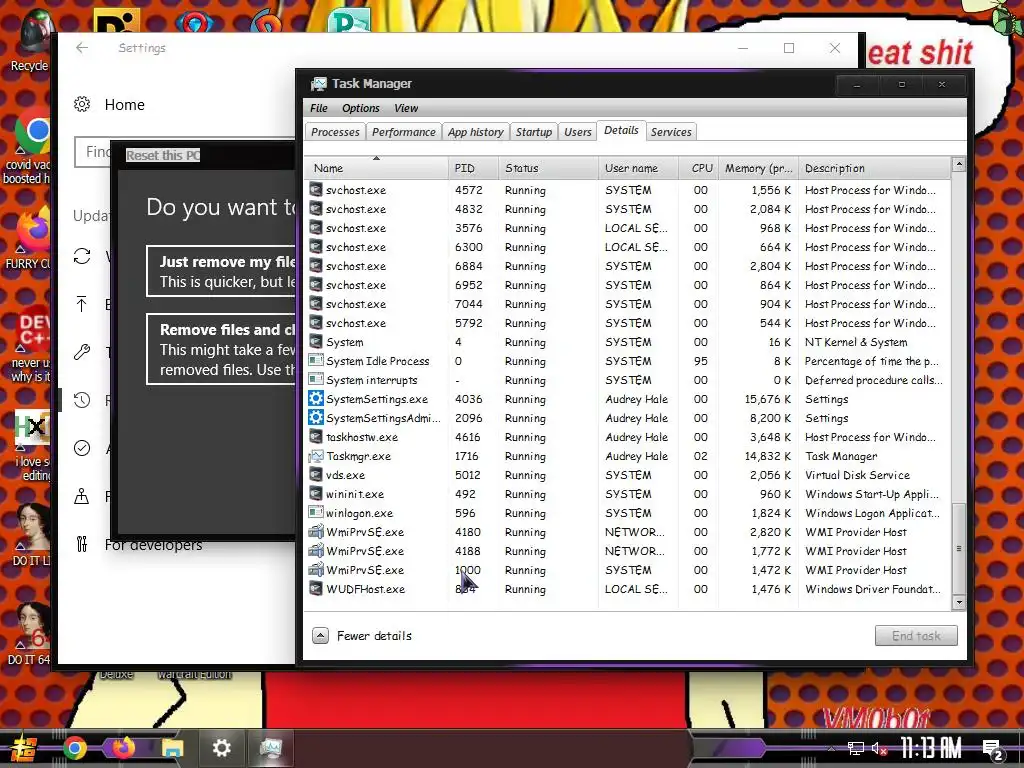Open Firefox from the taskbar
This screenshot has width=1024, height=768.
coord(123,748)
